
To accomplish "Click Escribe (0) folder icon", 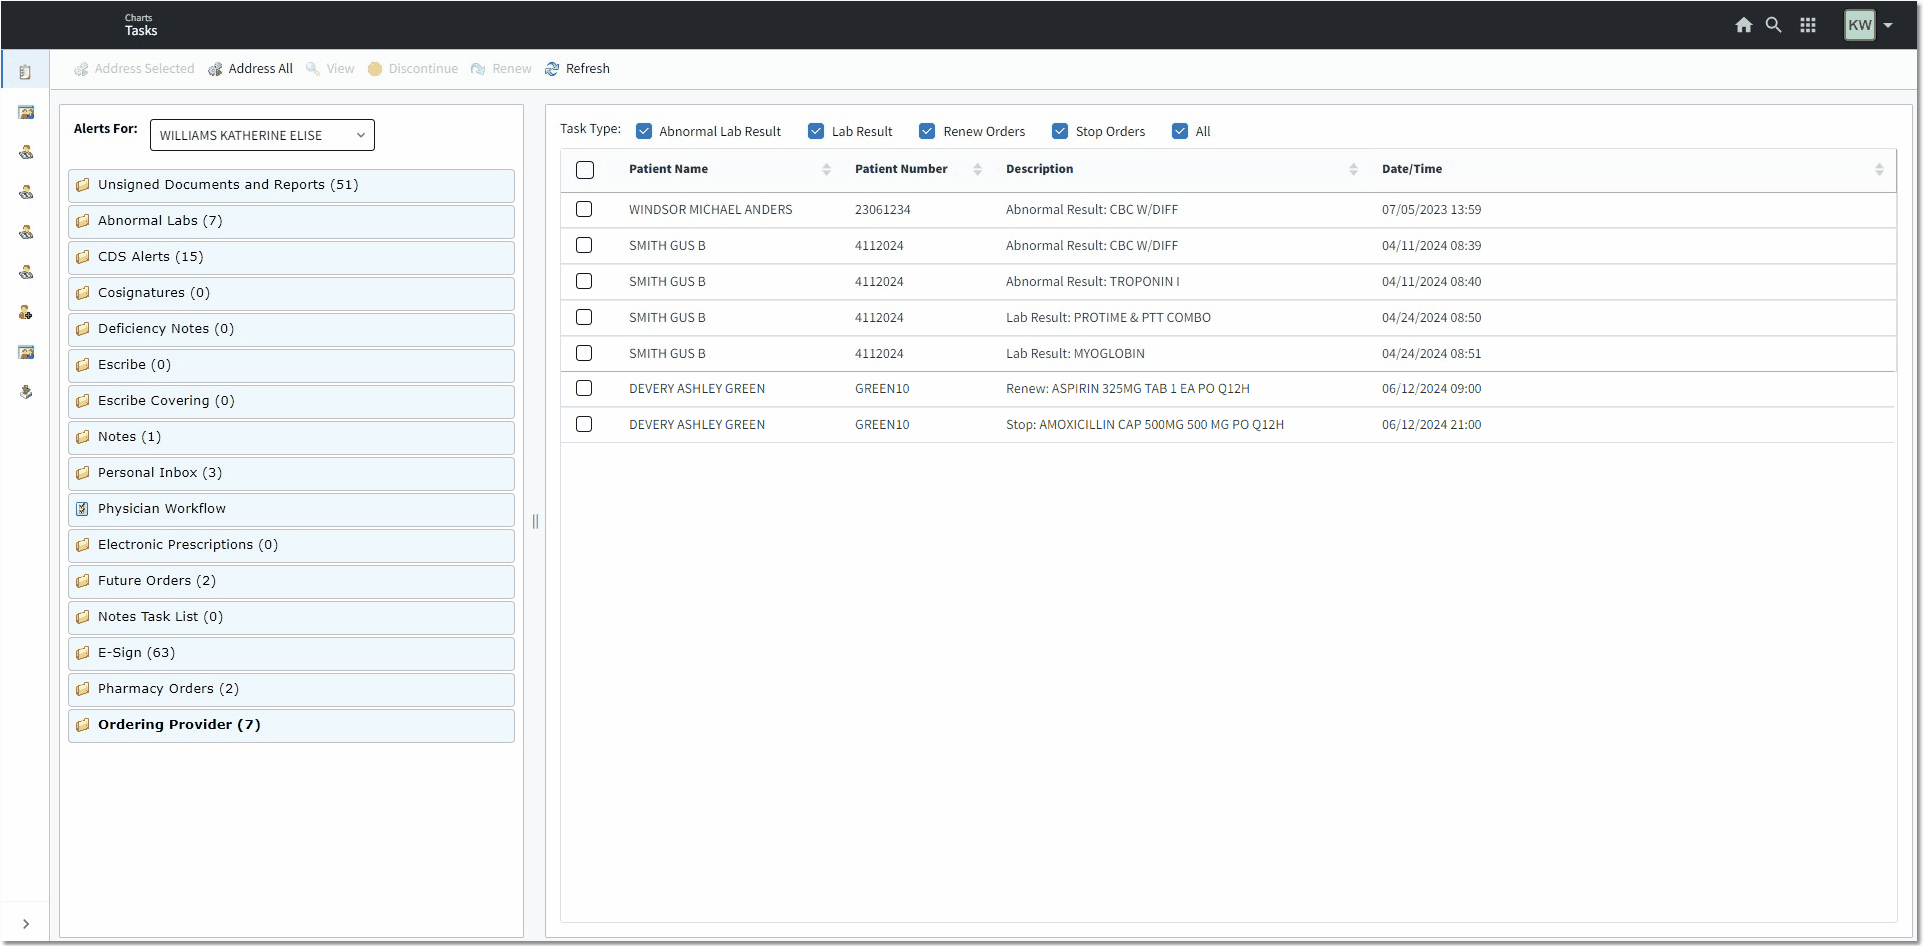I will tap(82, 365).
